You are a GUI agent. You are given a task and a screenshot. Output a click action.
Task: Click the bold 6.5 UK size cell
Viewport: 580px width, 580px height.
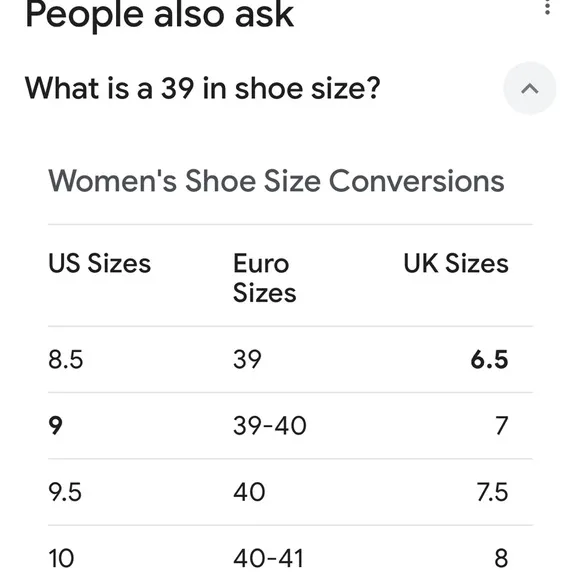coord(489,360)
